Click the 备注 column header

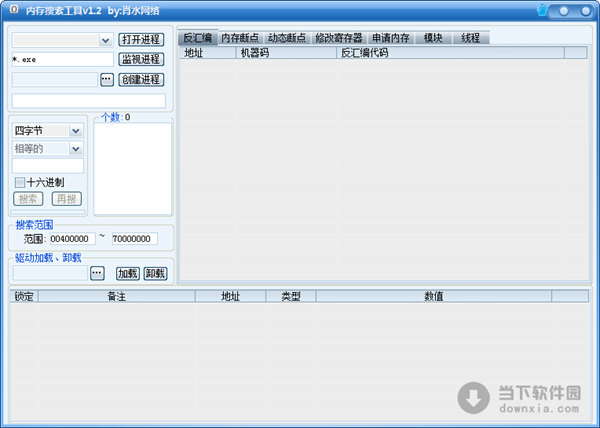[117, 296]
